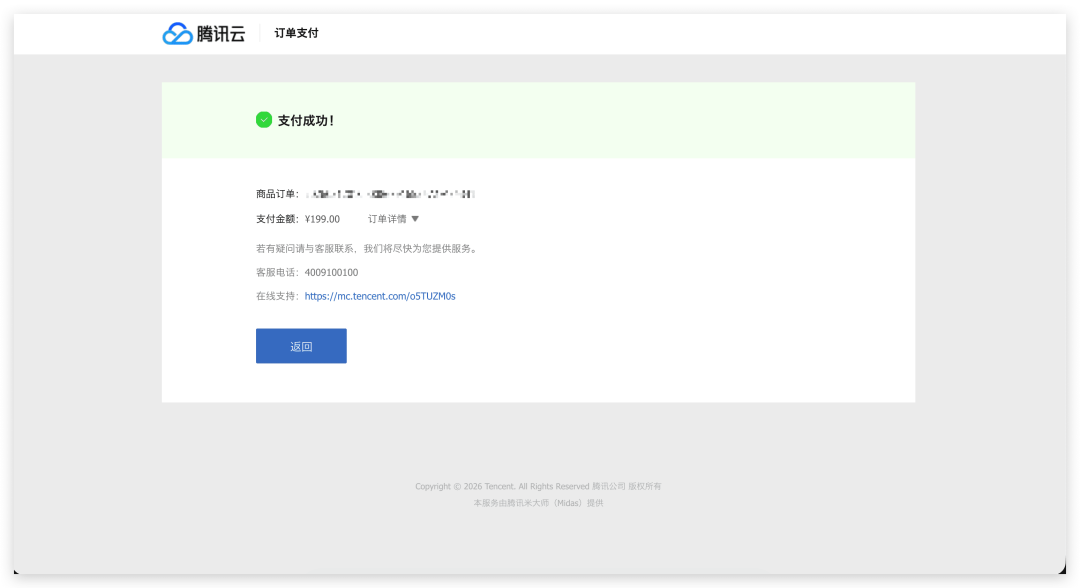This screenshot has width=1080, height=588.
Task: Click the 订单支付 page title
Action: pos(297,32)
